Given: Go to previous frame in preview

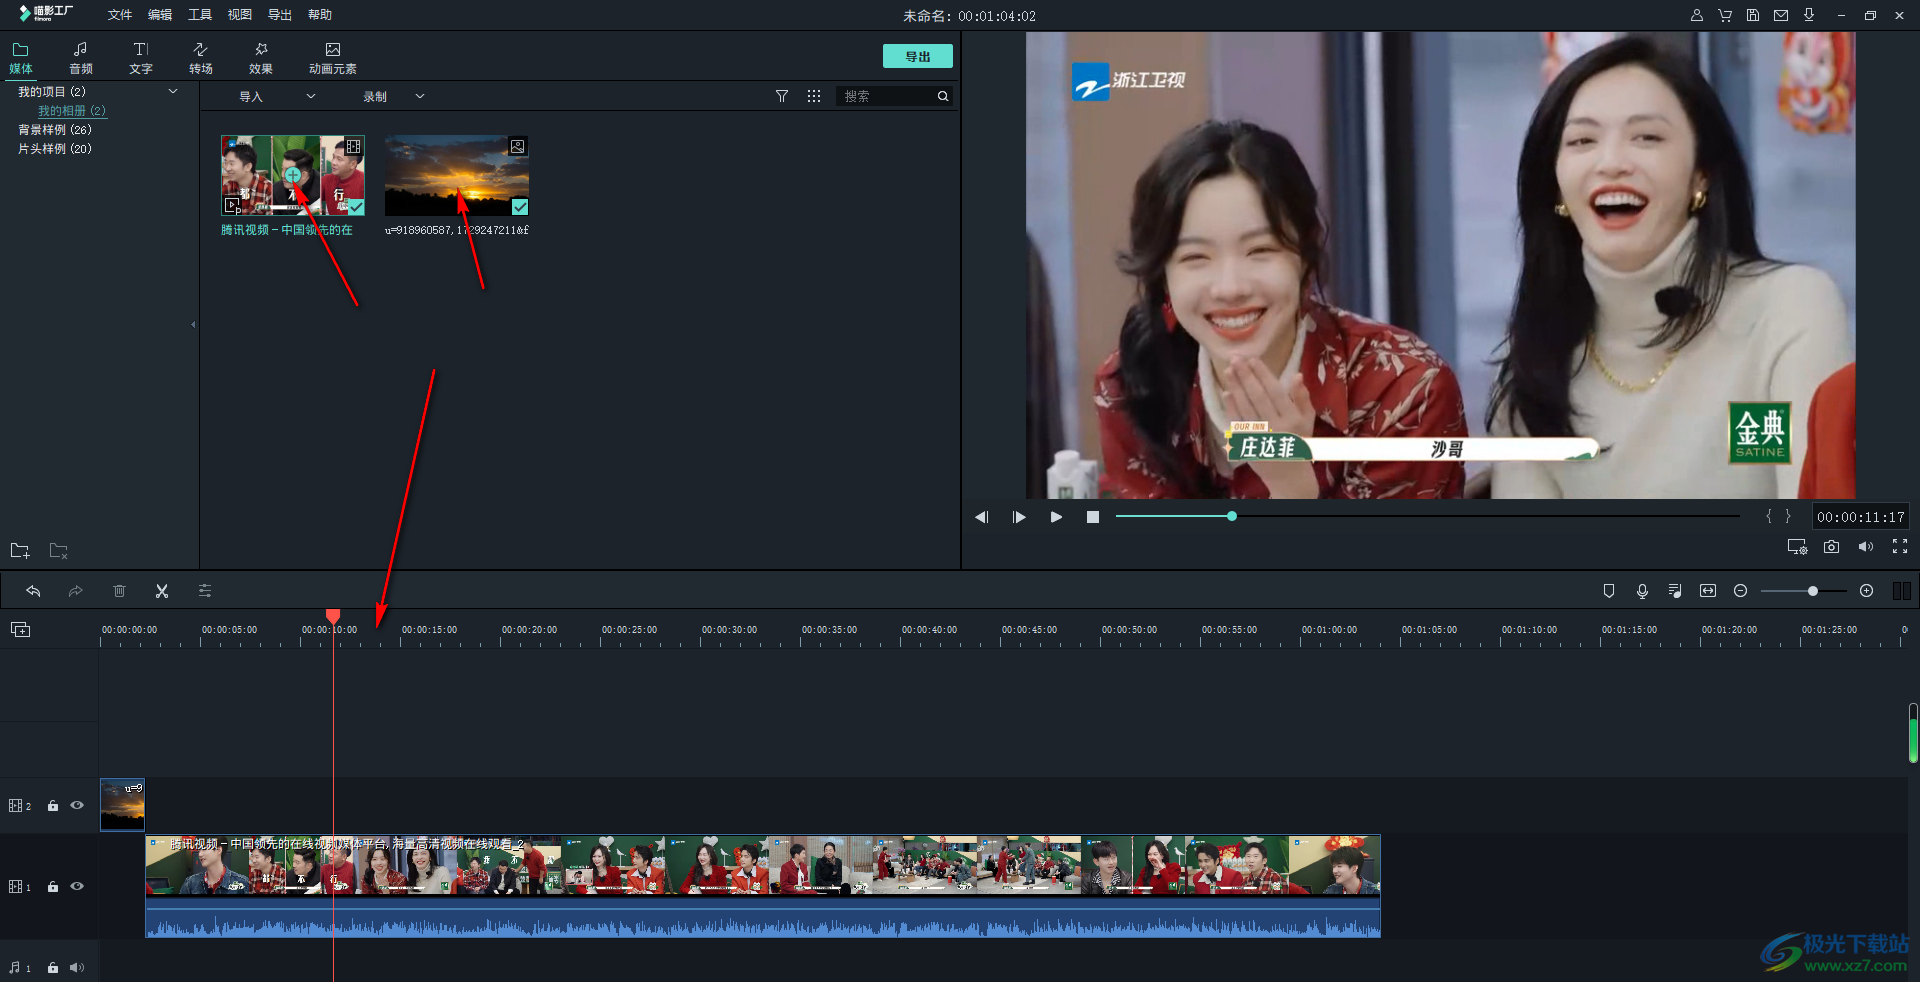Looking at the screenshot, I should point(981,517).
